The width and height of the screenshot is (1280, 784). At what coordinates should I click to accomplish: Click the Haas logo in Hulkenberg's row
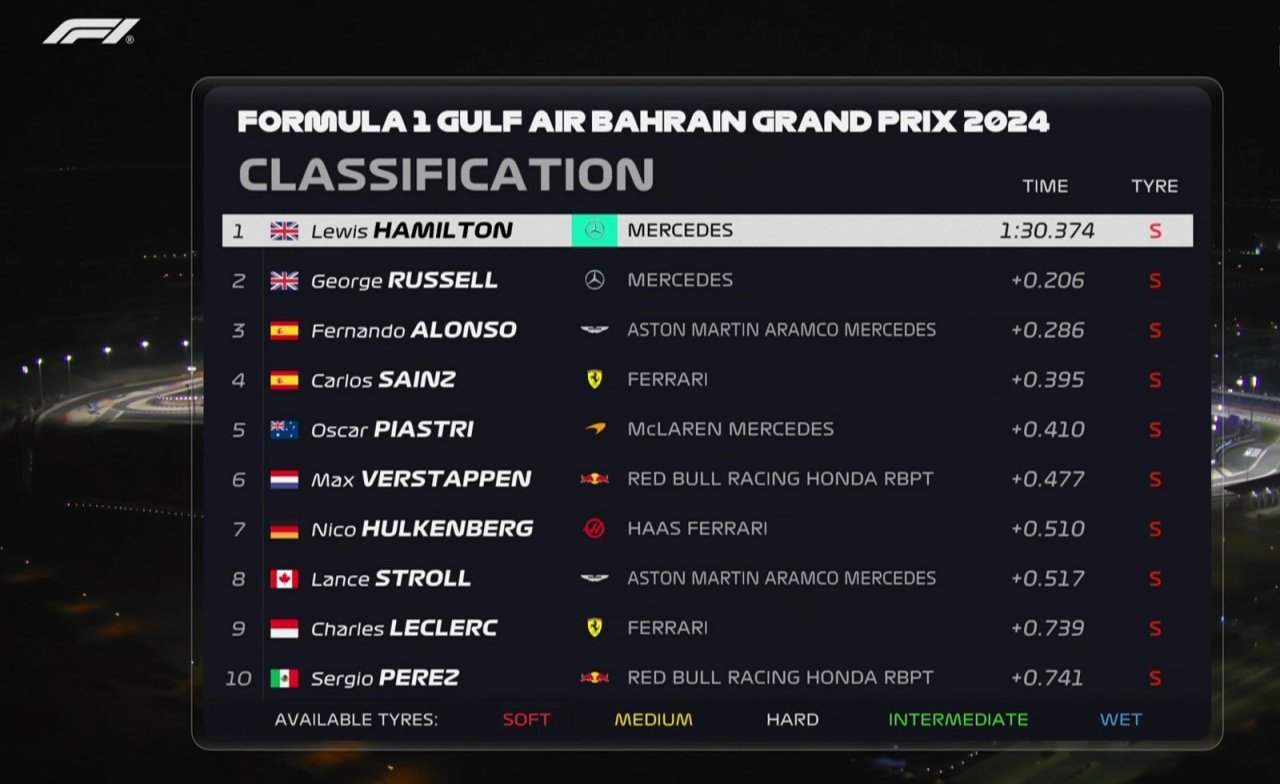tap(594, 528)
